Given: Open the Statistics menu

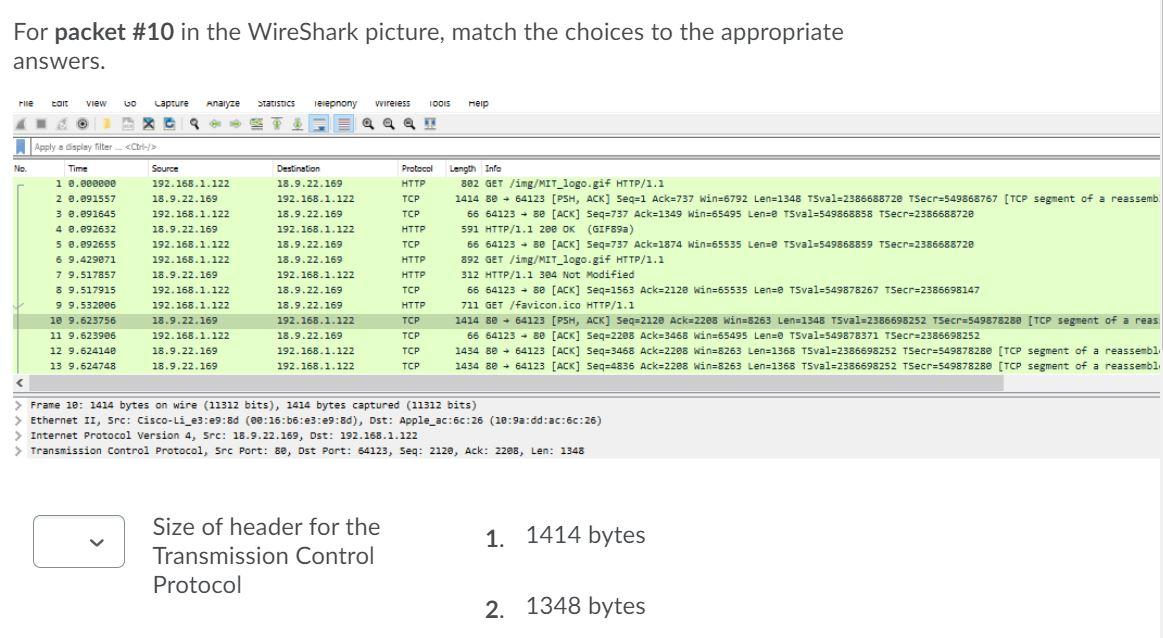Looking at the screenshot, I should click(x=276, y=102).
